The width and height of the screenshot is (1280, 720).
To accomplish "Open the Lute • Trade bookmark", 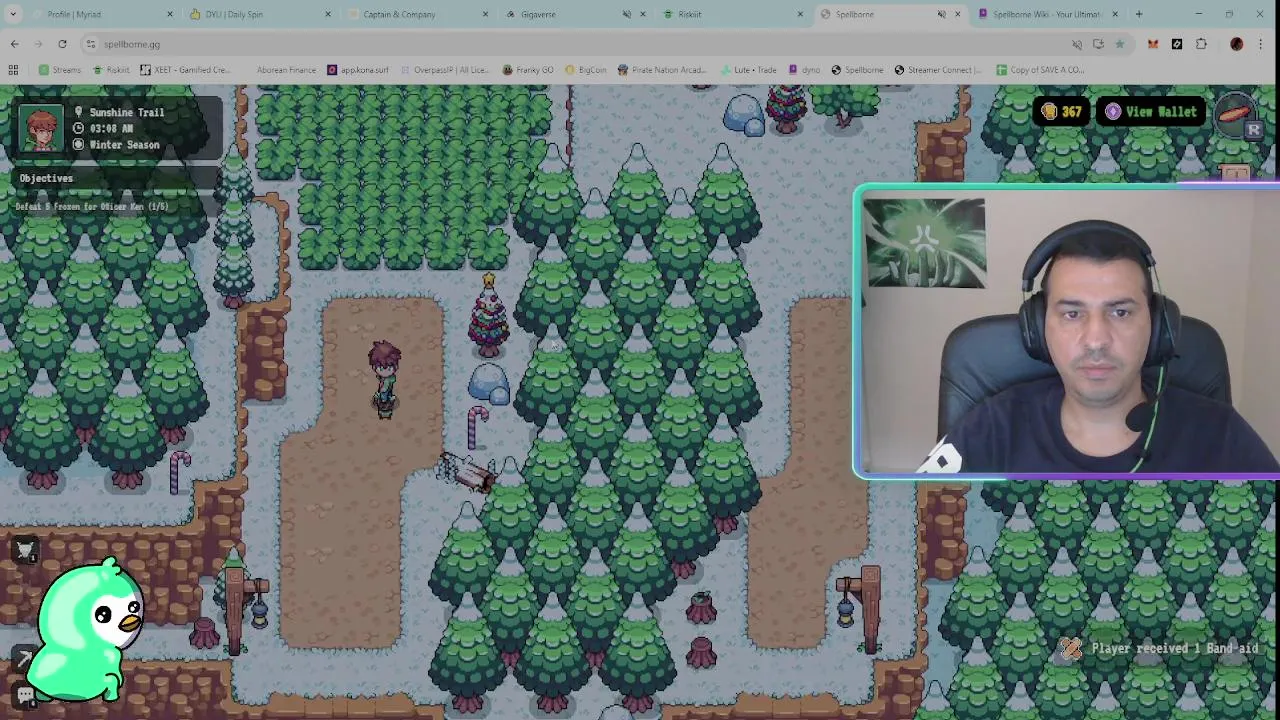I will point(748,70).
